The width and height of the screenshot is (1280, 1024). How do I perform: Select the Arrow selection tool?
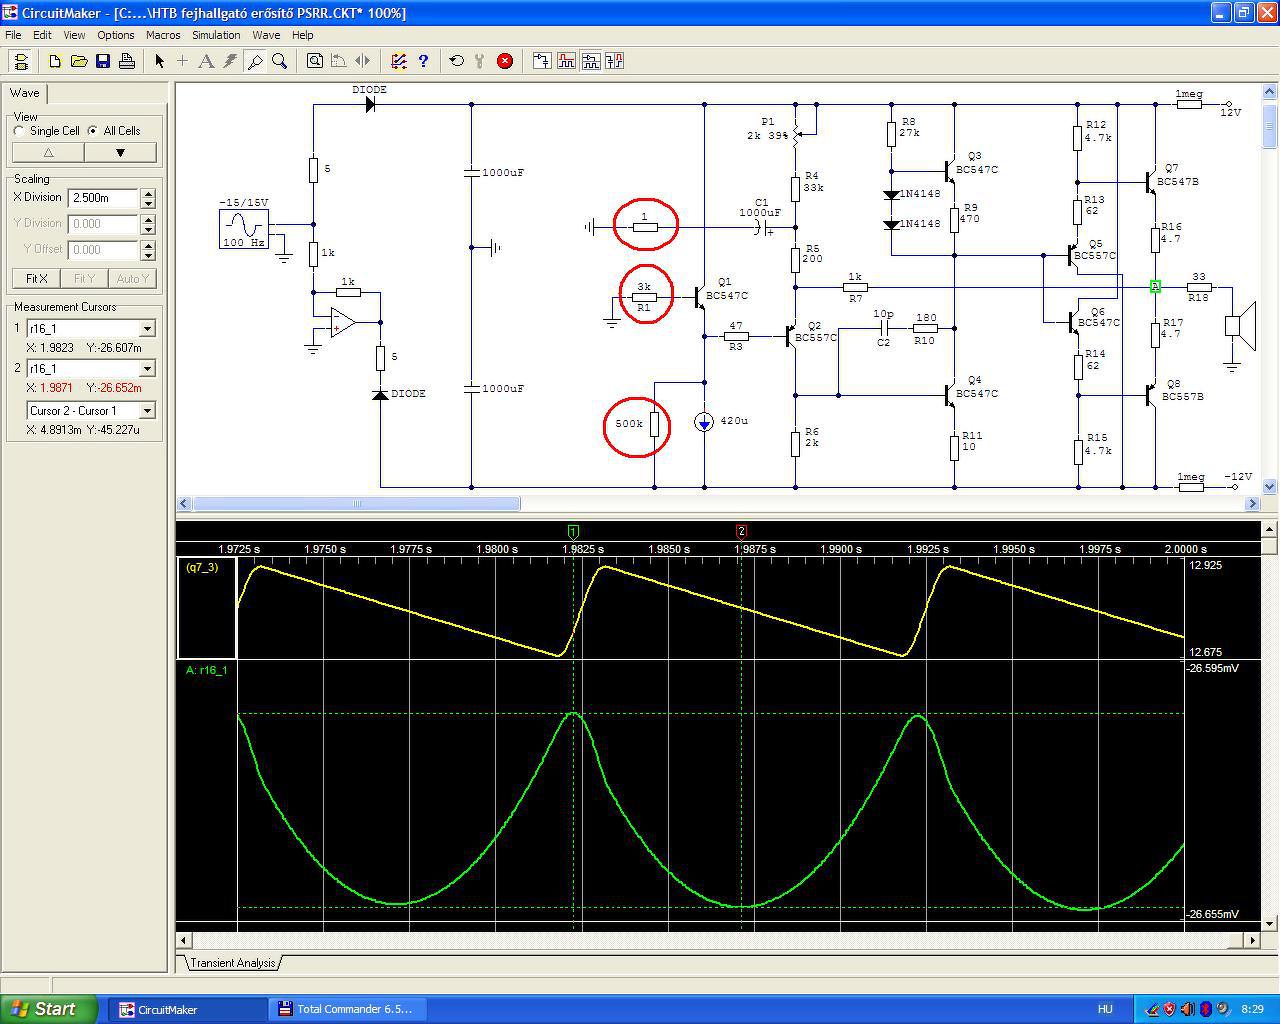pyautogui.click(x=159, y=61)
